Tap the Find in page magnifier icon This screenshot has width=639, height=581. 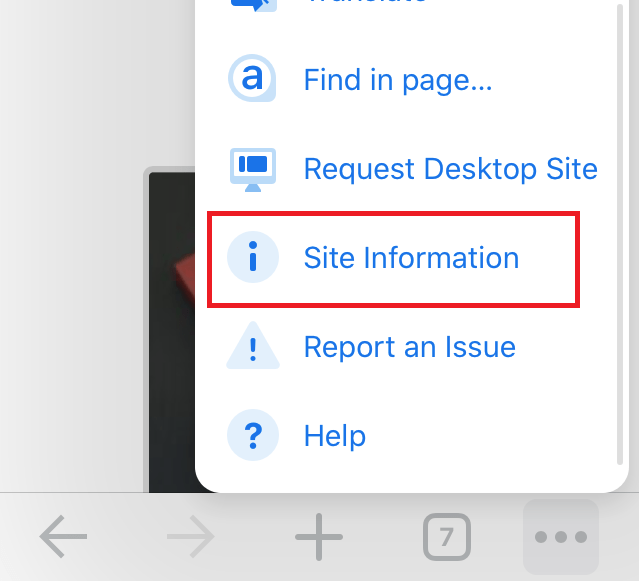pos(252,78)
